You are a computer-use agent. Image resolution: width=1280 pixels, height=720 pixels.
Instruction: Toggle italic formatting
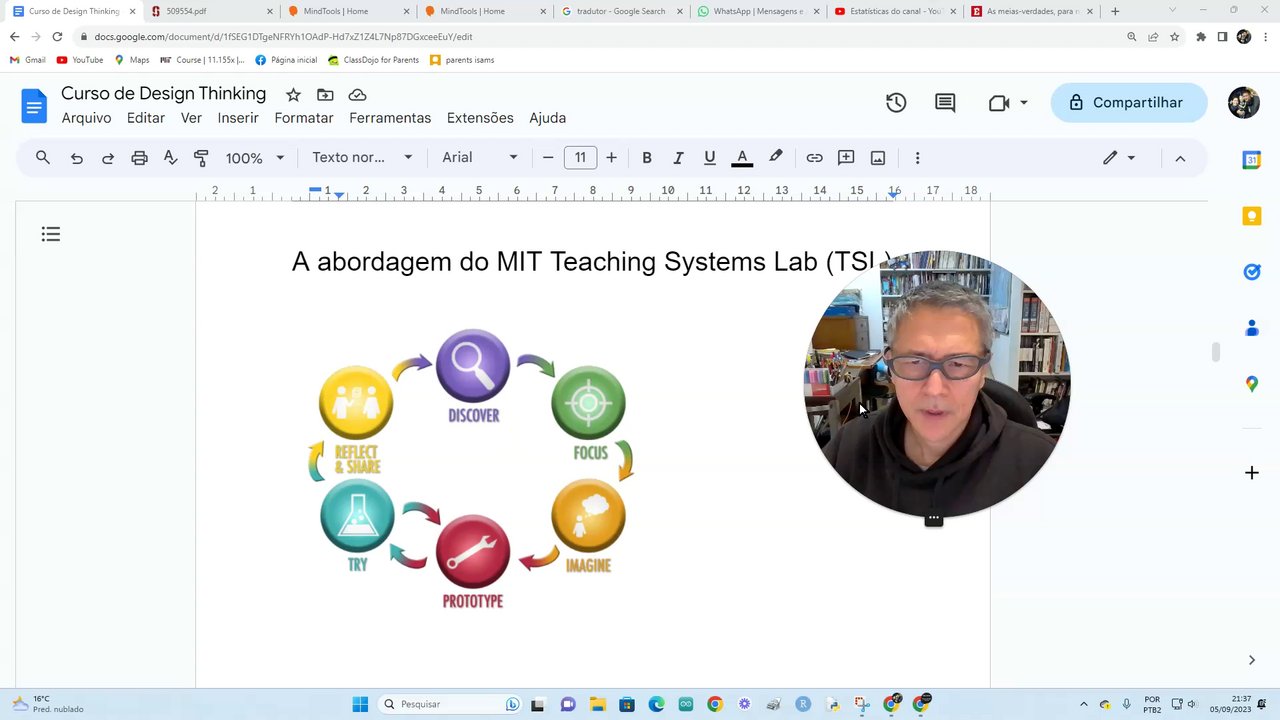[678, 158]
